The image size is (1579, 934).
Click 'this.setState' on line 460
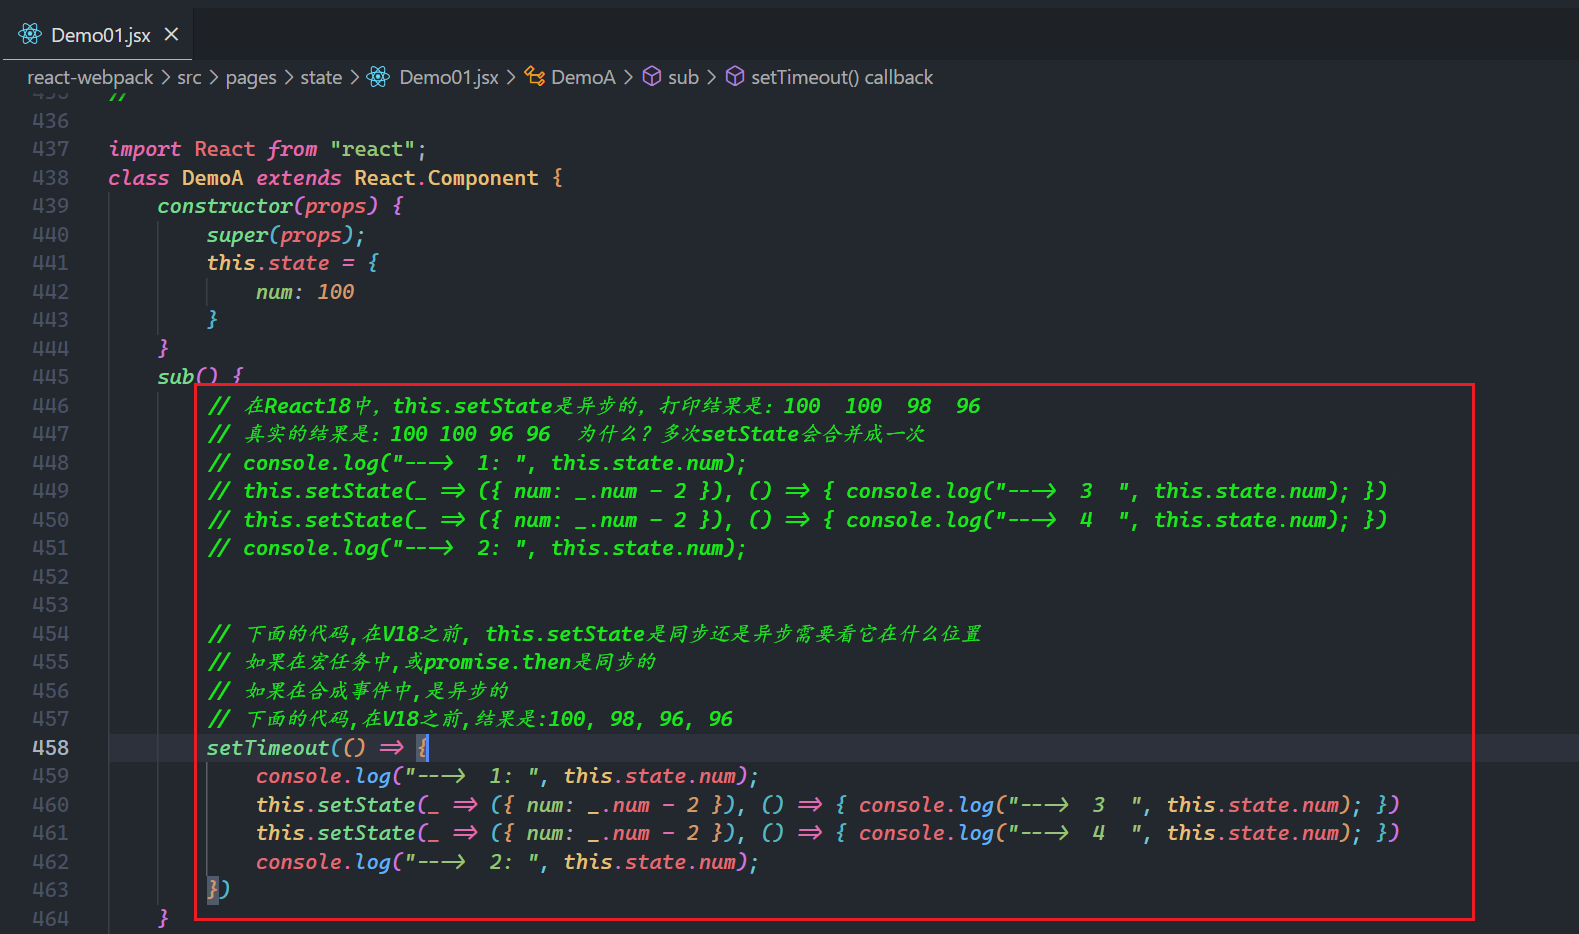coord(336,805)
